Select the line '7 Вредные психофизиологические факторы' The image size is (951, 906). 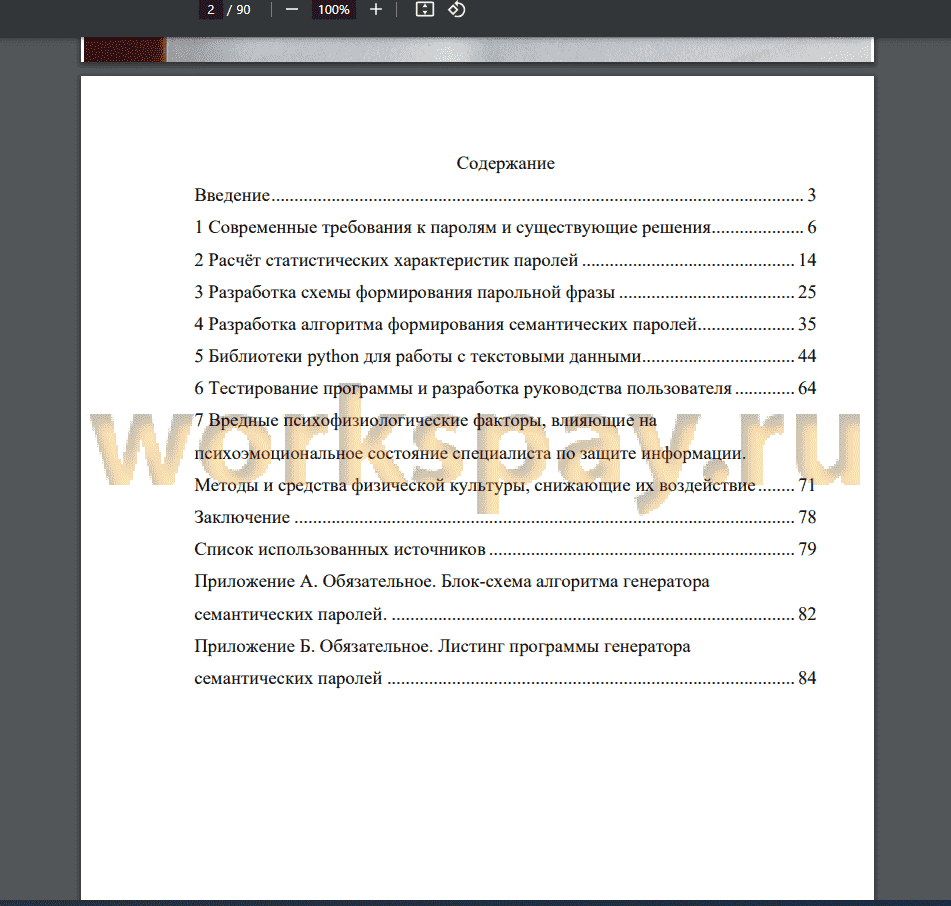pos(425,420)
